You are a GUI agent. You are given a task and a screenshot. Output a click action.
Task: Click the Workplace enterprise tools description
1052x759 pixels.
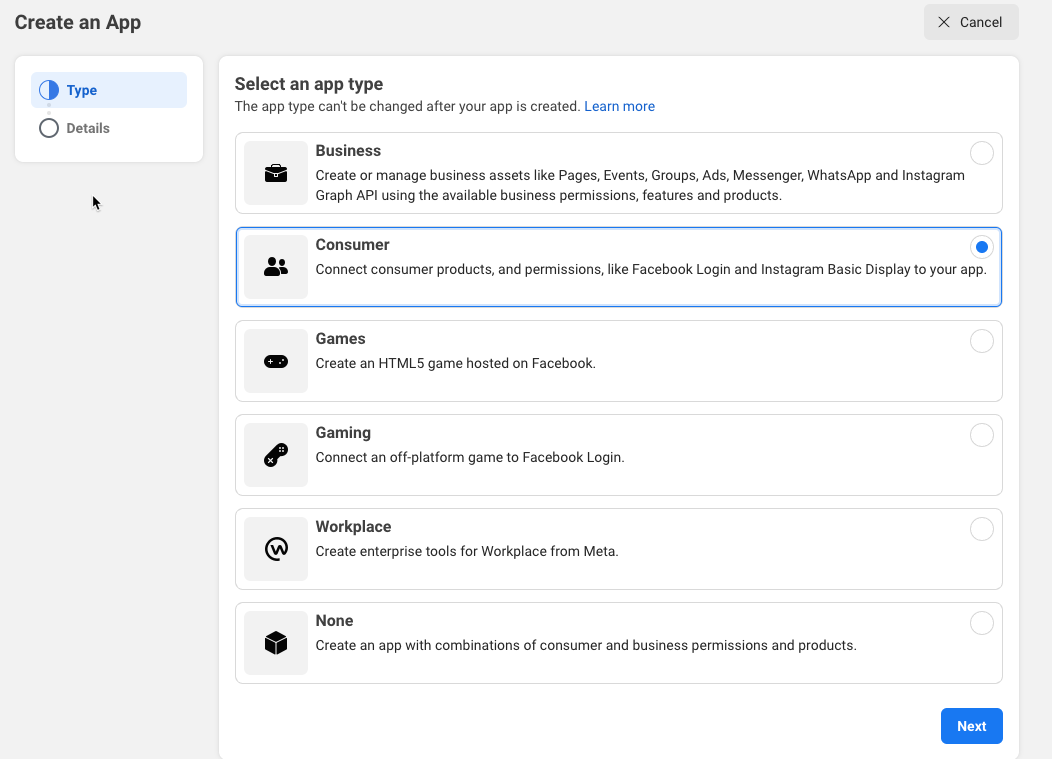click(467, 551)
